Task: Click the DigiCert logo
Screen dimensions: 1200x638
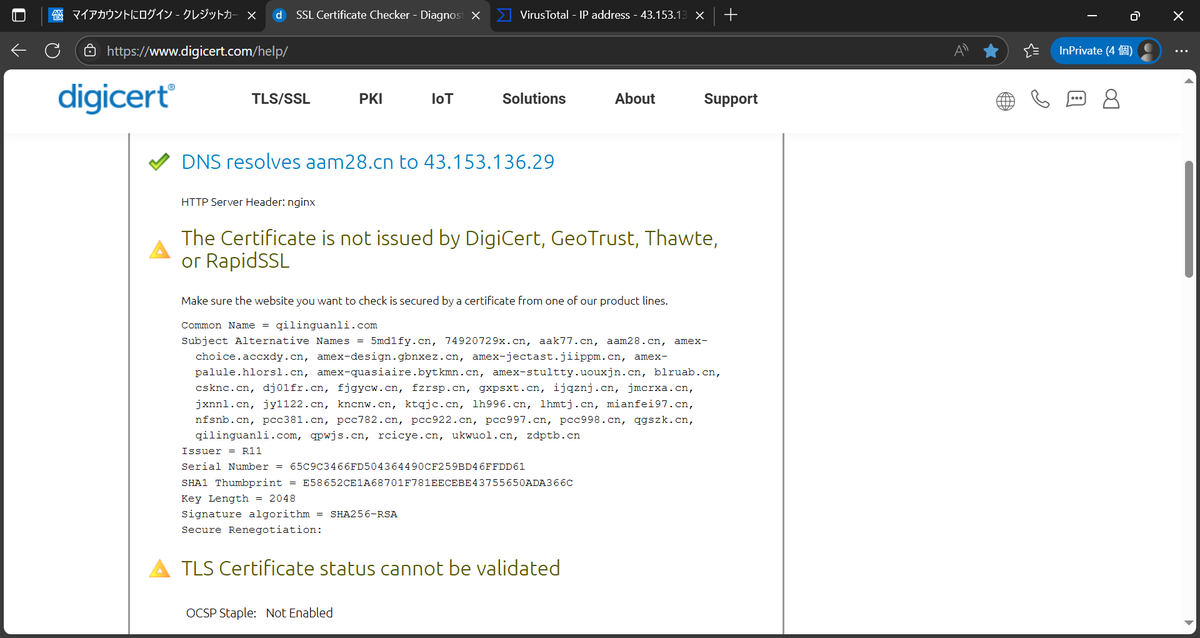Action: pyautogui.click(x=116, y=98)
